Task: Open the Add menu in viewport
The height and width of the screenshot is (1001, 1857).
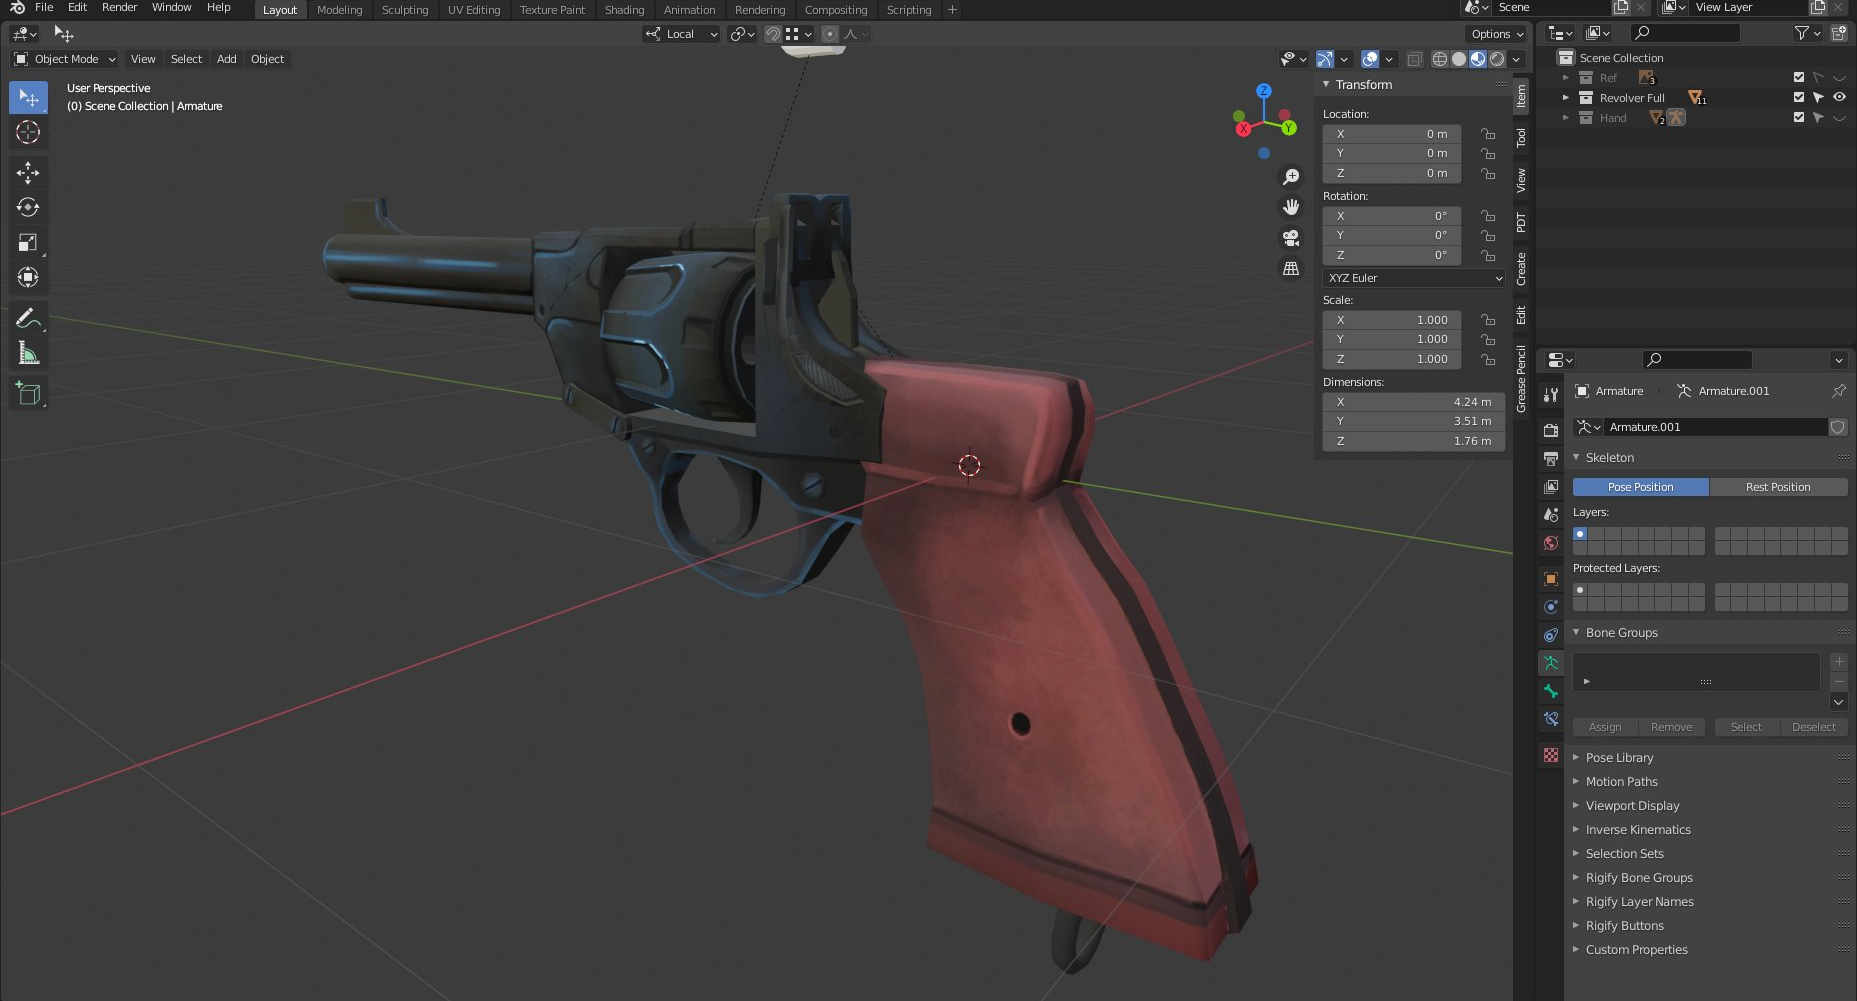Action: point(227,59)
